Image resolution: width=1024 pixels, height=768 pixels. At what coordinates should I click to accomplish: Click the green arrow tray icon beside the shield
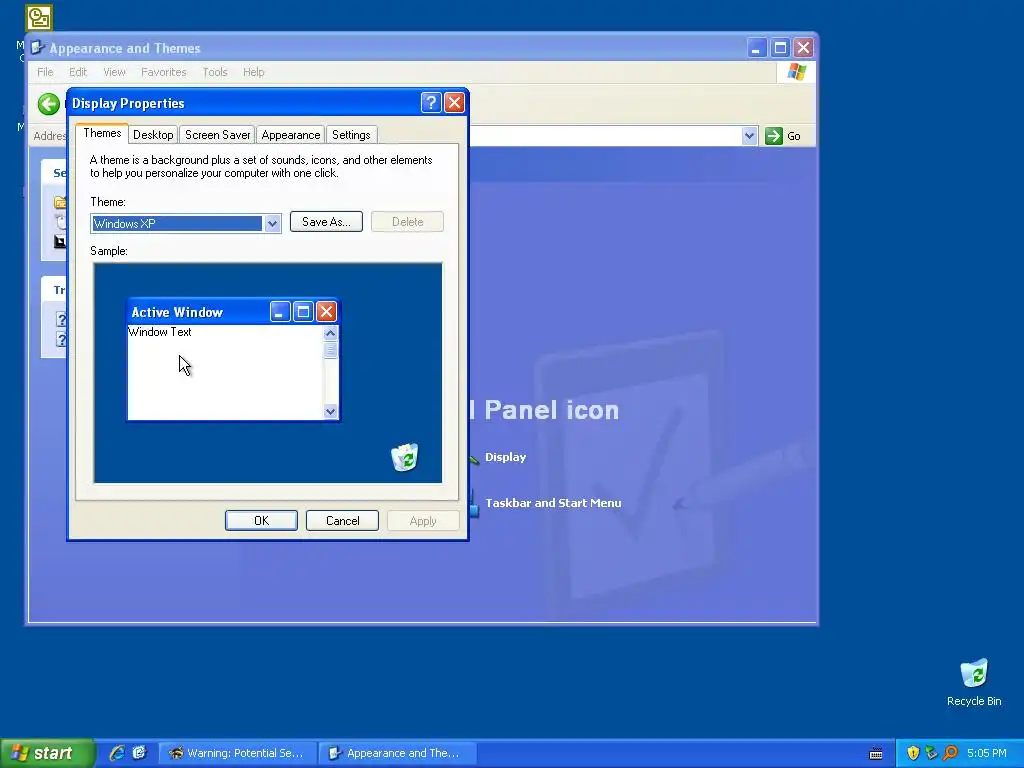pos(931,753)
